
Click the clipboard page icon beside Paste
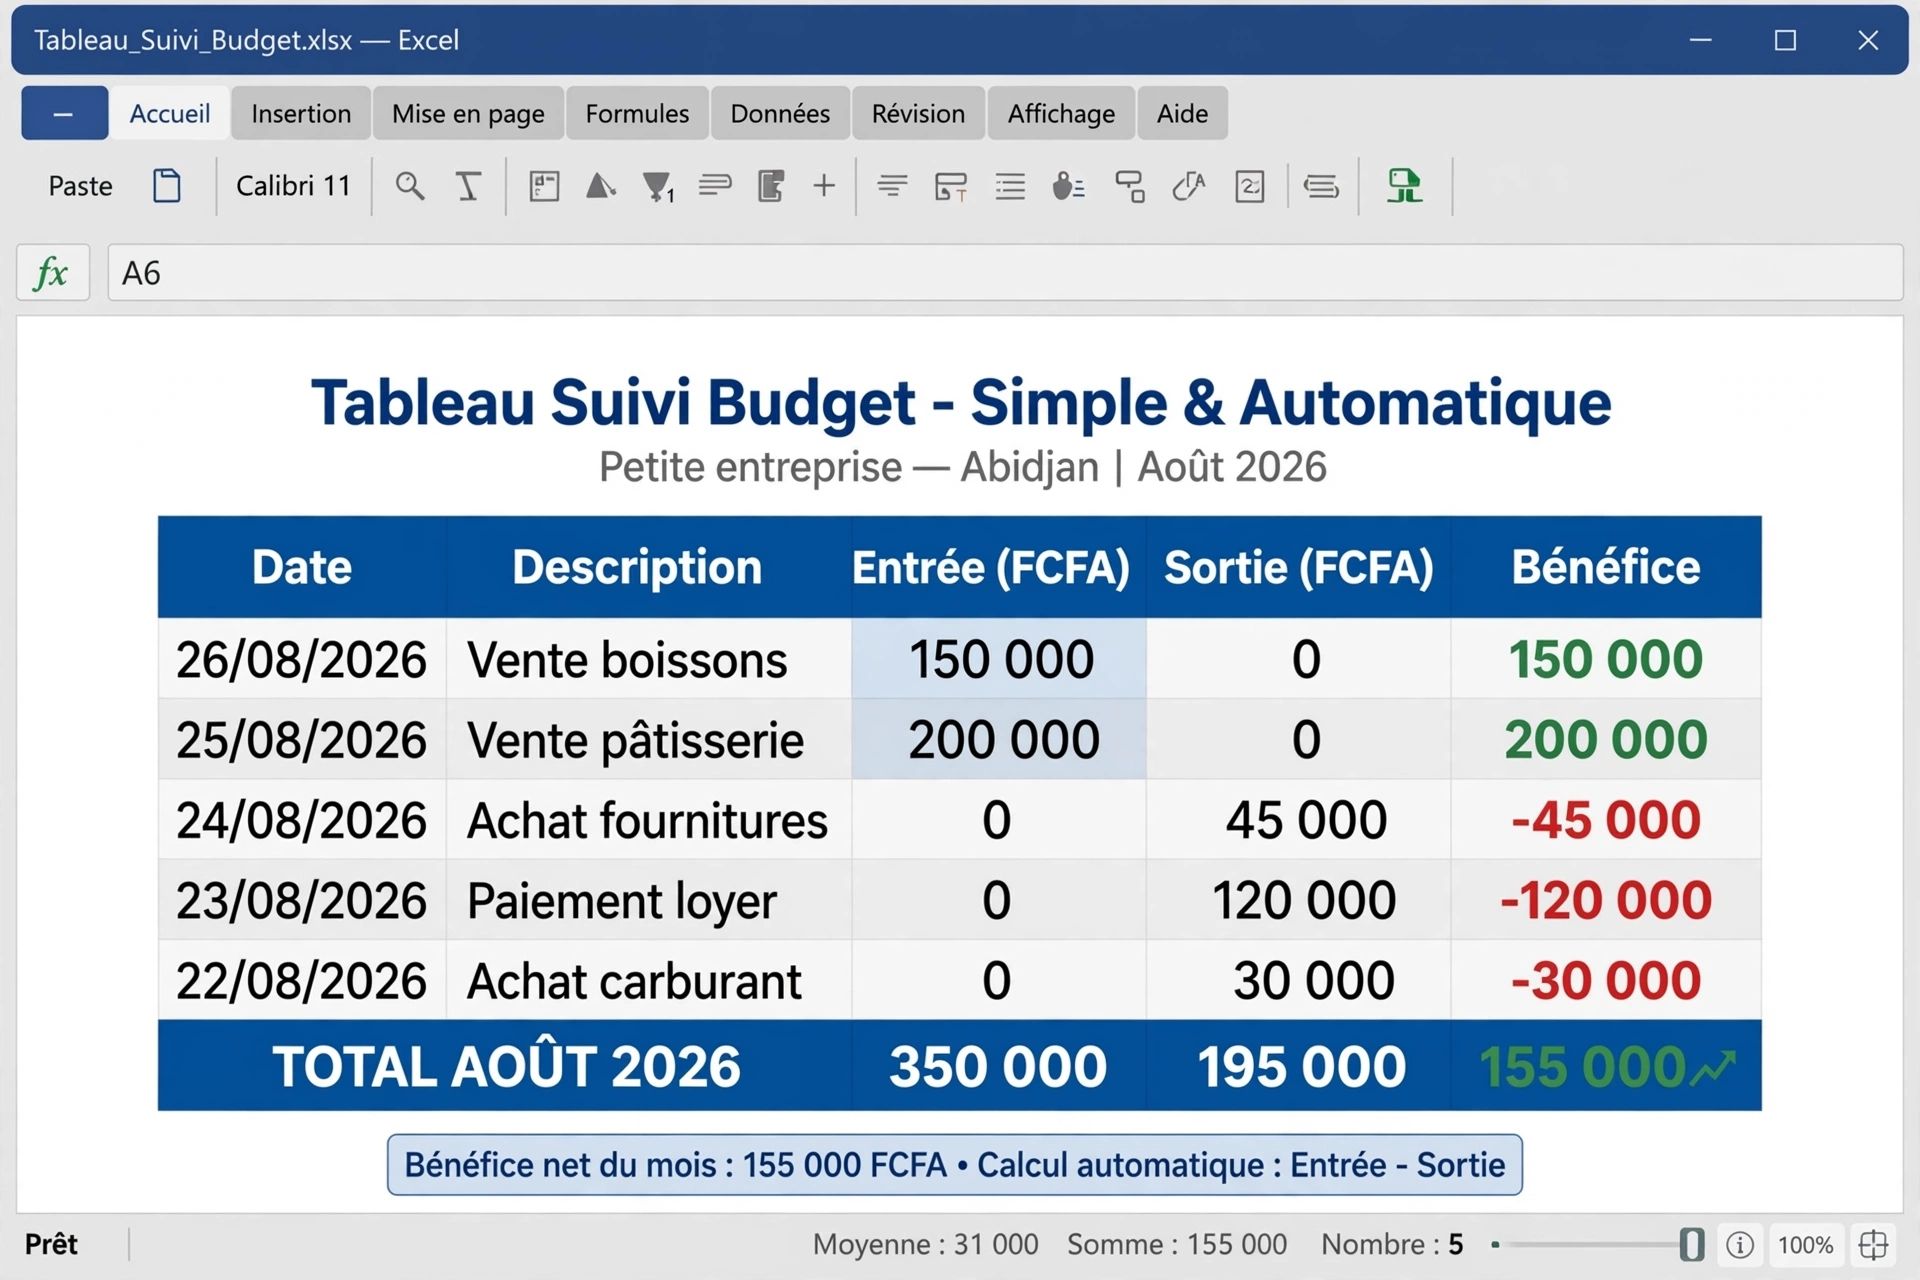tap(167, 186)
